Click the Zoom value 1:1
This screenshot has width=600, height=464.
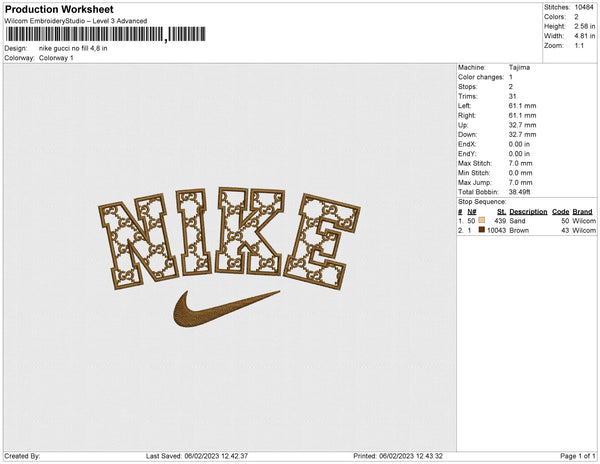pos(579,46)
